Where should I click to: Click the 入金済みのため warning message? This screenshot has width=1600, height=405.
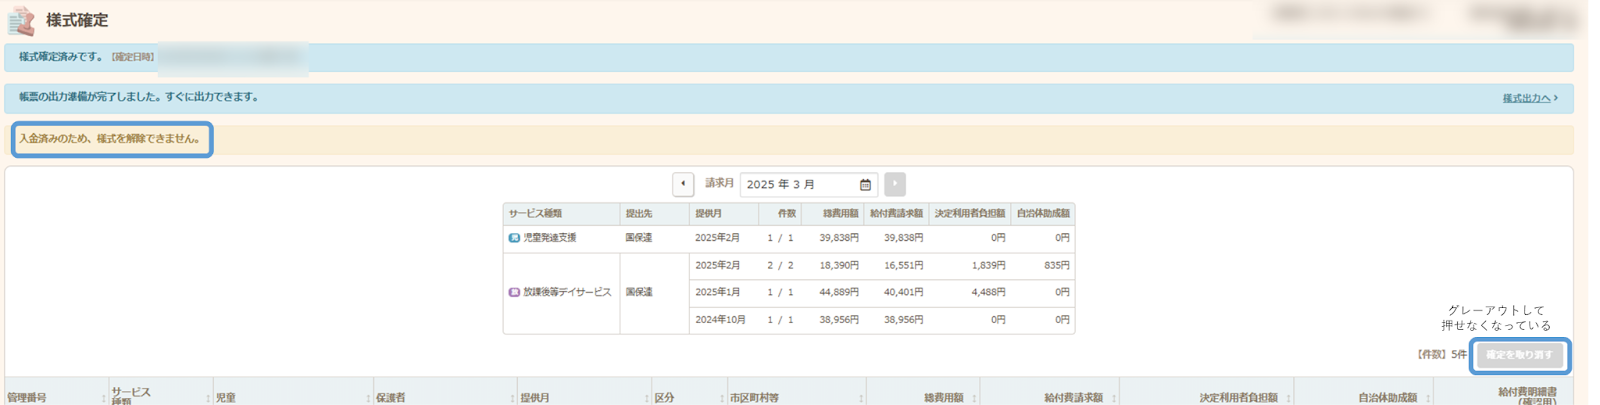click(x=112, y=139)
